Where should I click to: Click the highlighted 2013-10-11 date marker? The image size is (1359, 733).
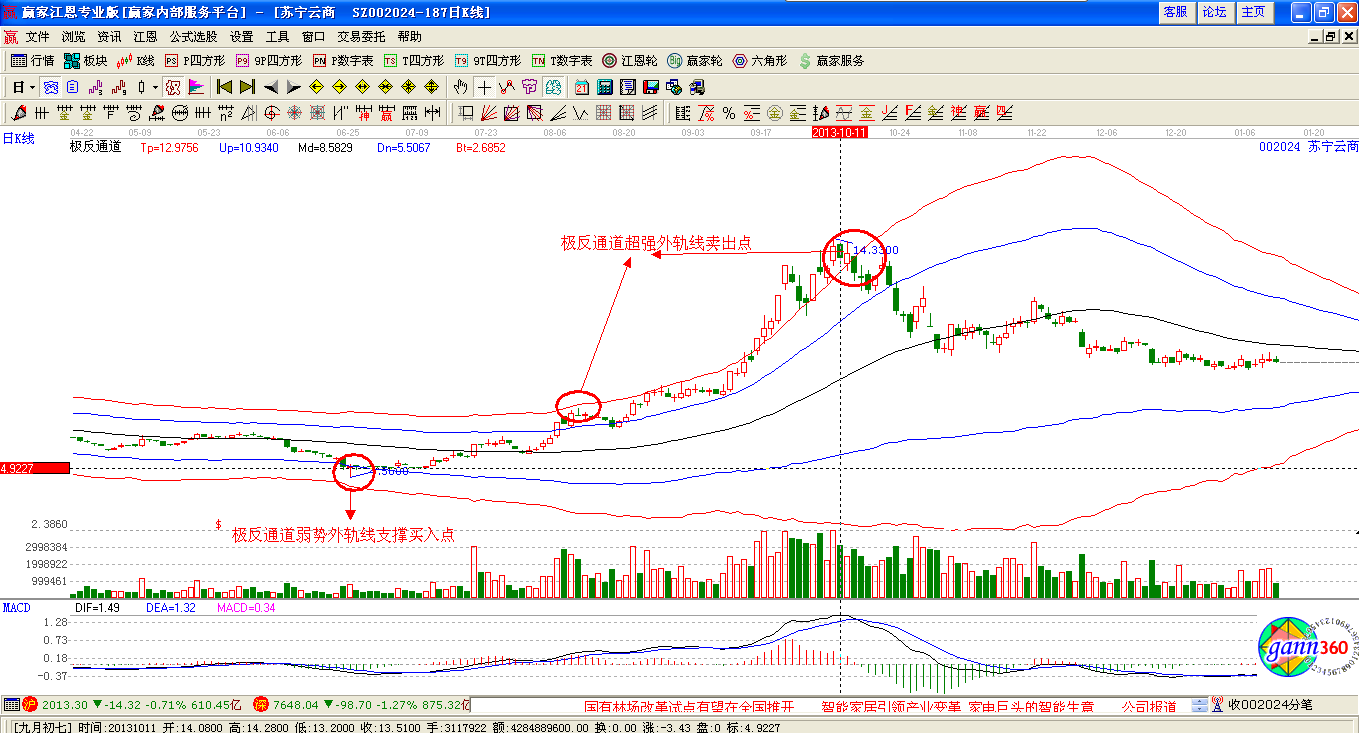[839, 132]
